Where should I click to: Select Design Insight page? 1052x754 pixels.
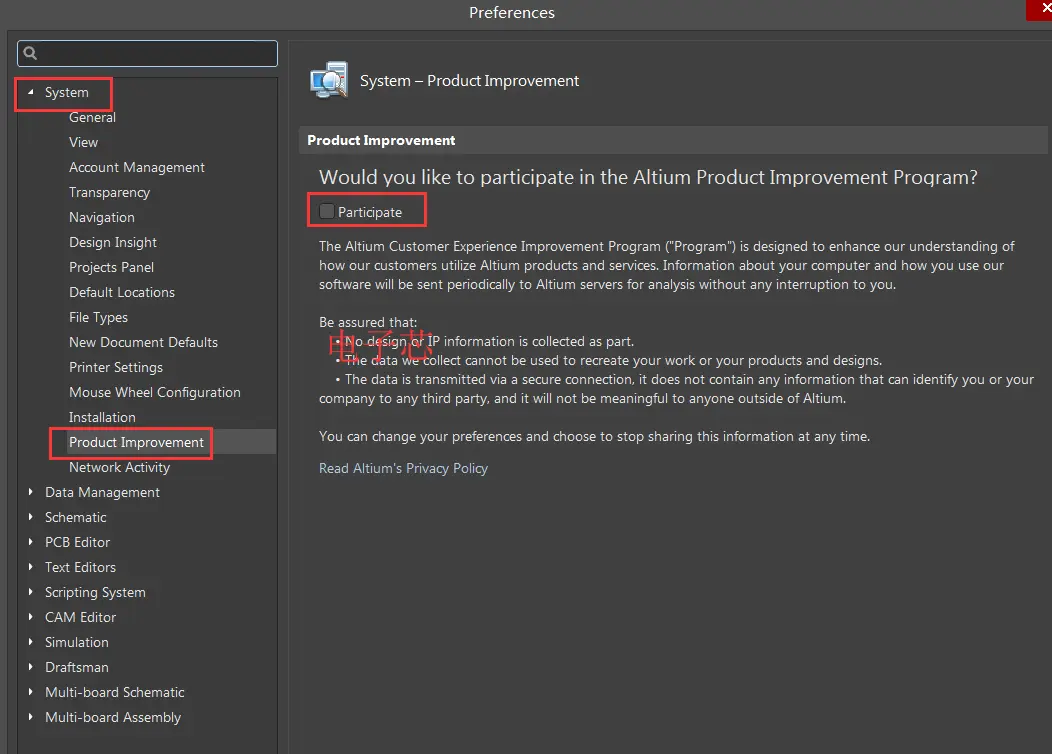click(113, 242)
